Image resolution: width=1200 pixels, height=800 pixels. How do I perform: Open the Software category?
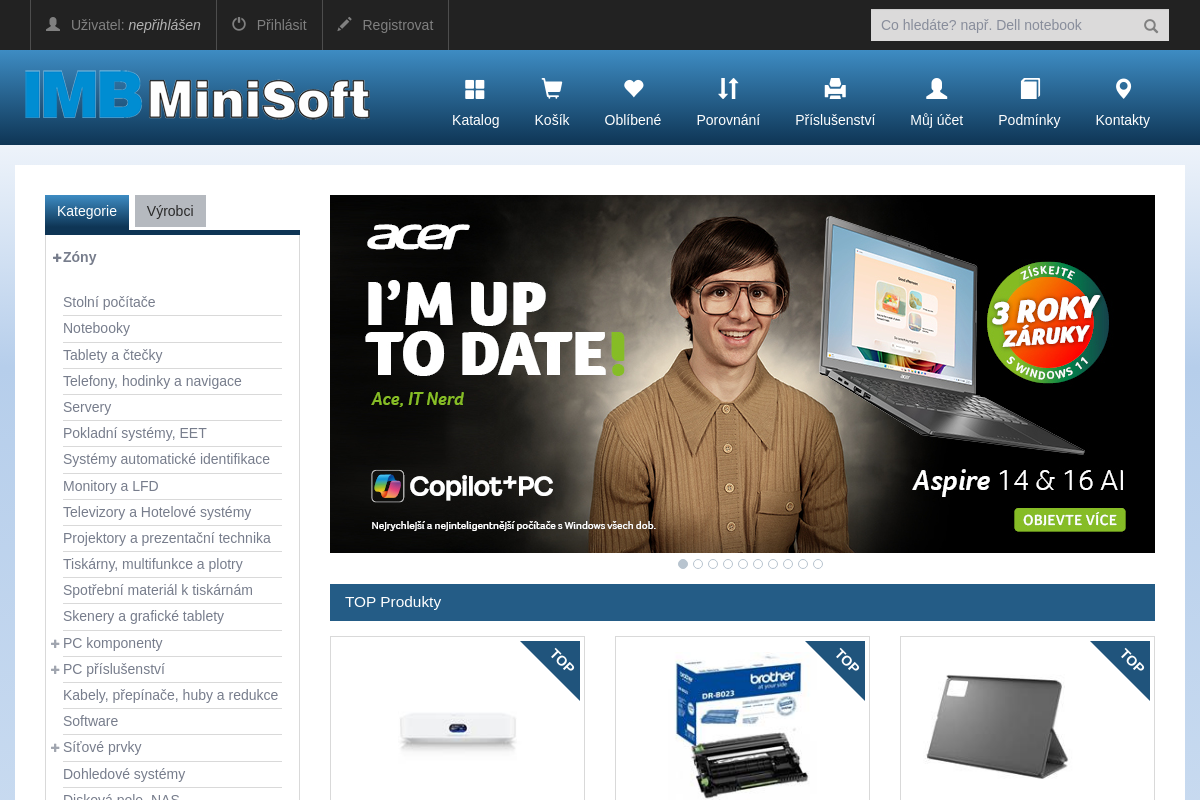[x=90, y=721]
